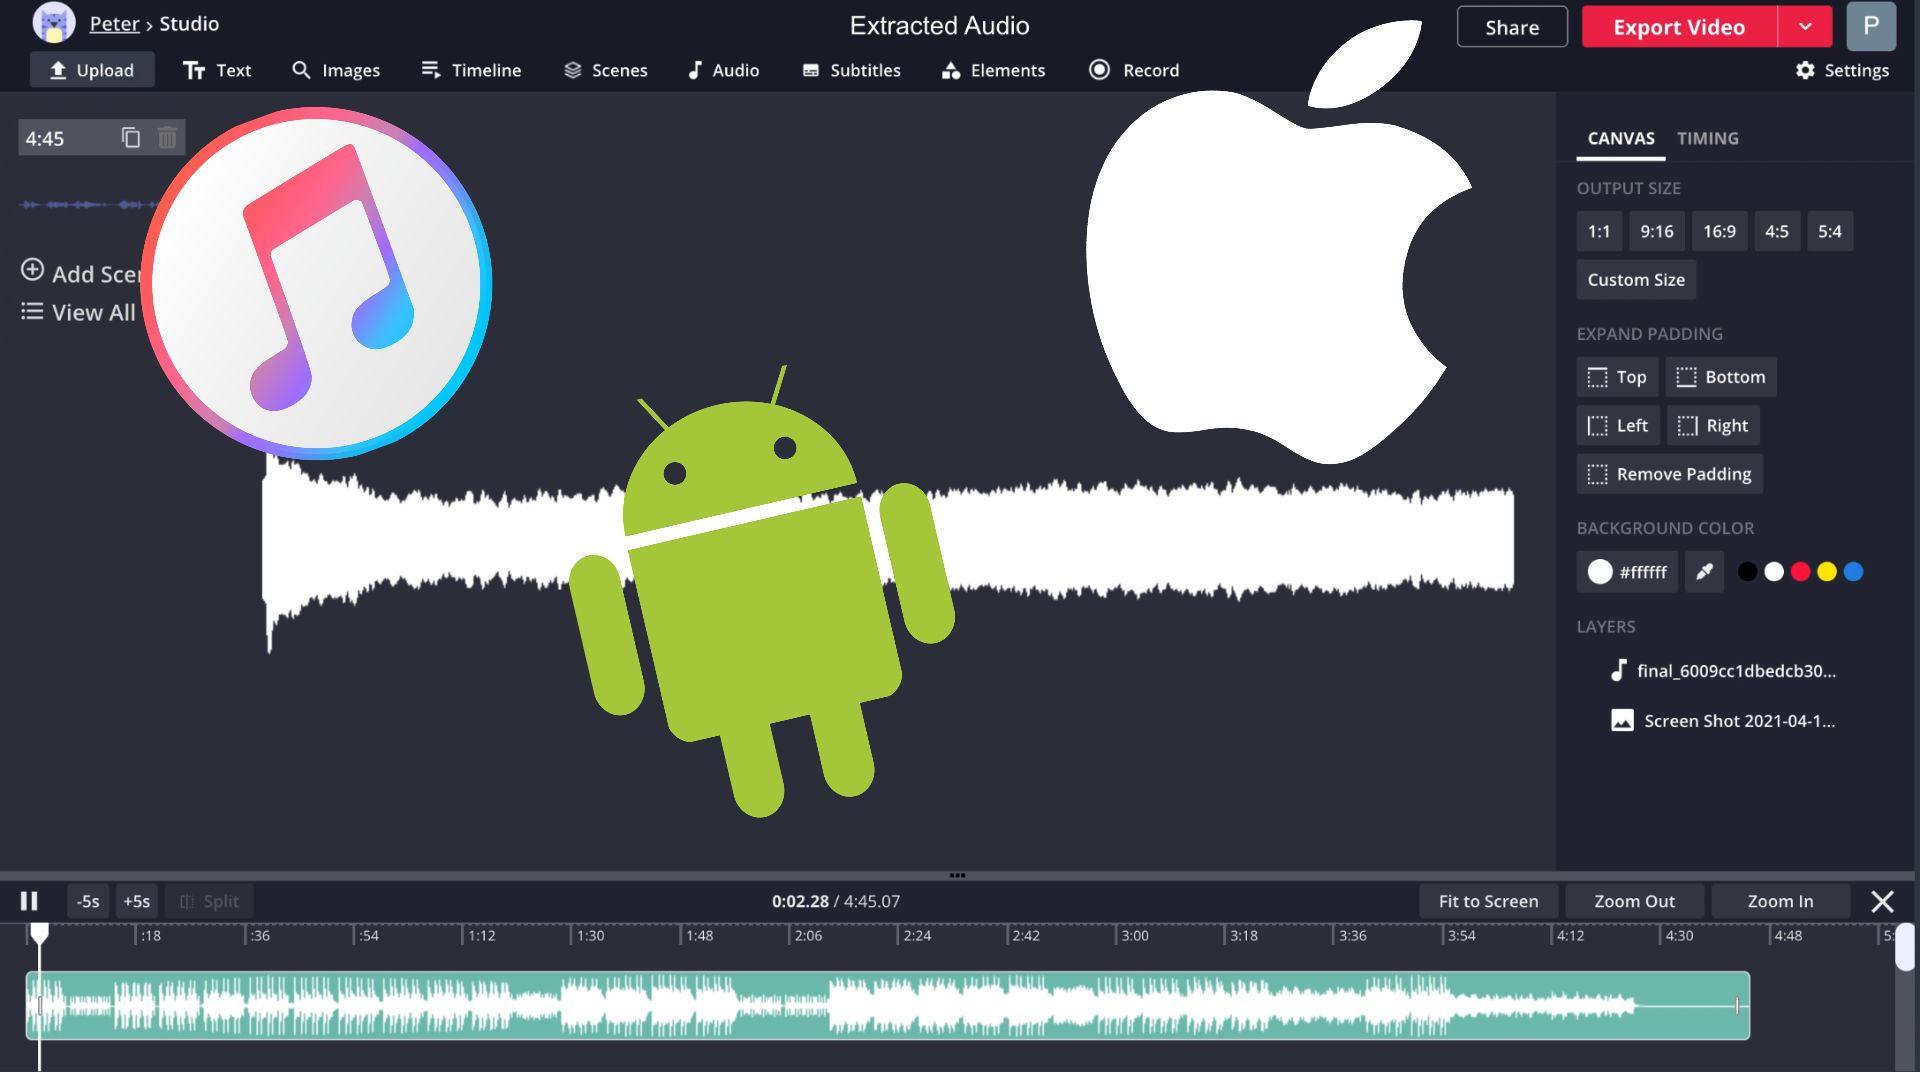Open the Export Video dropdown arrow

1806,26
